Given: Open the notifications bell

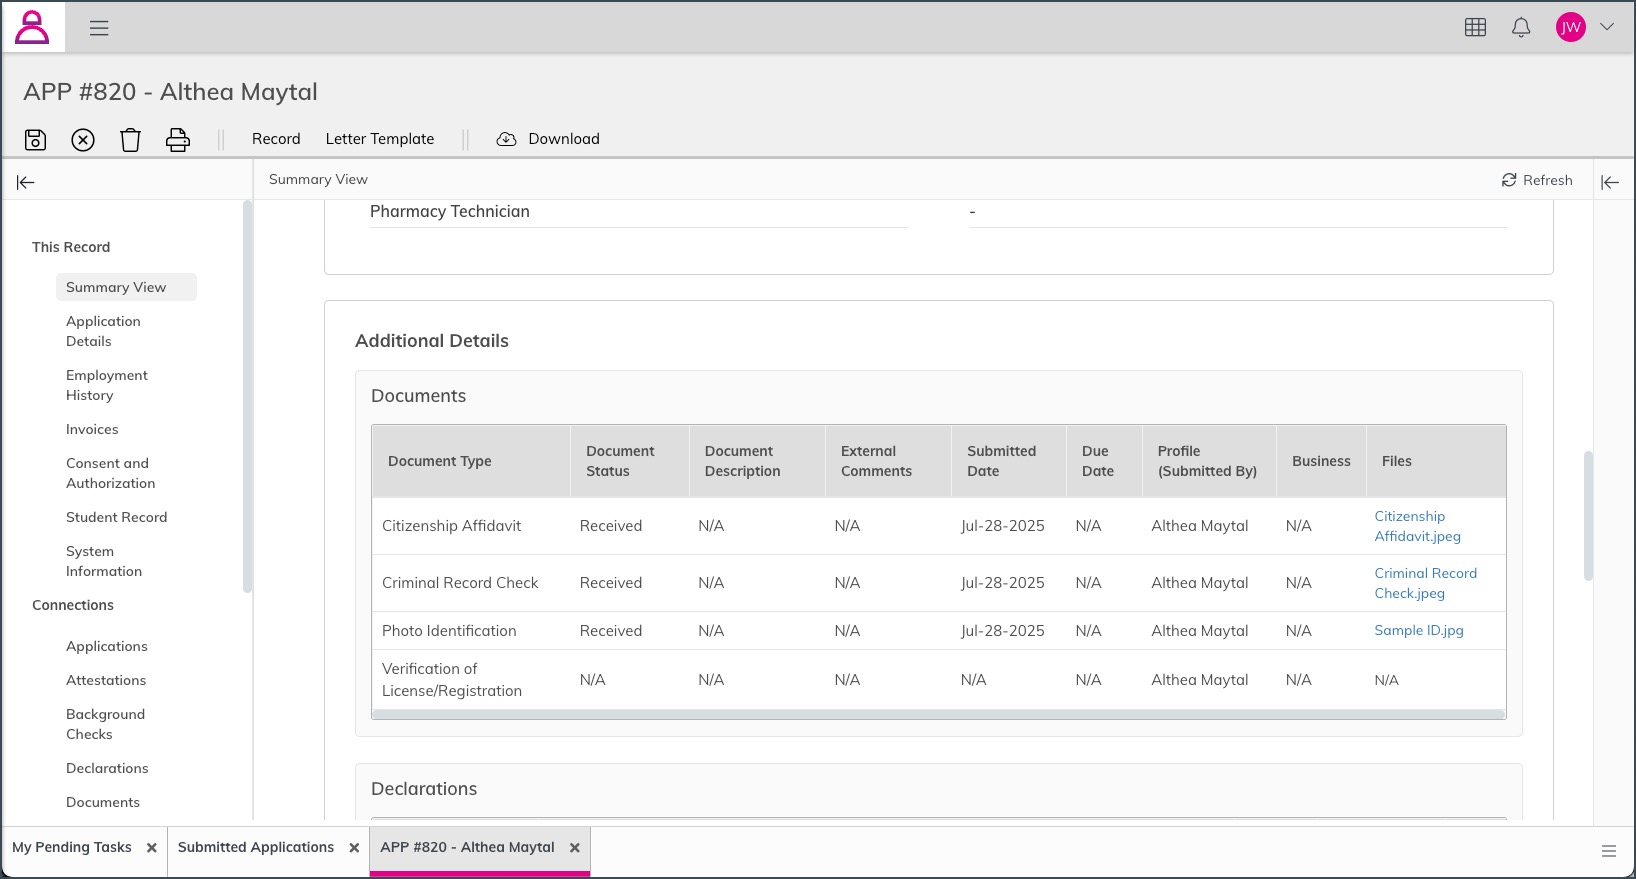Looking at the screenshot, I should 1521,27.
